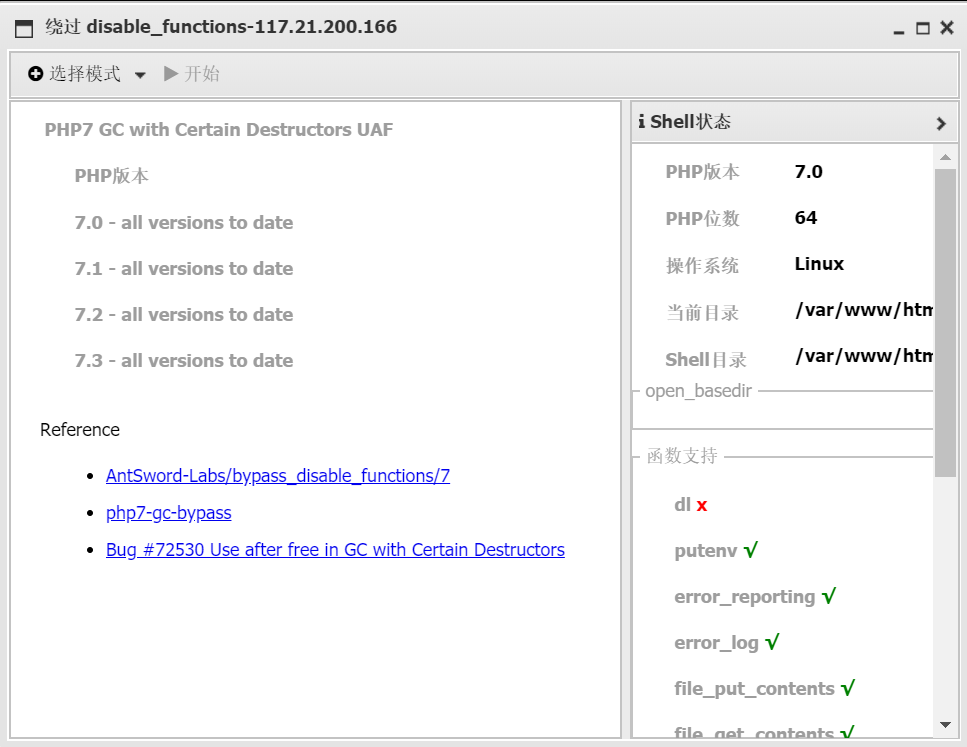Click the Shell panel vertical scrollbar thumb
Viewport: 967px width, 747px height.
point(945,323)
